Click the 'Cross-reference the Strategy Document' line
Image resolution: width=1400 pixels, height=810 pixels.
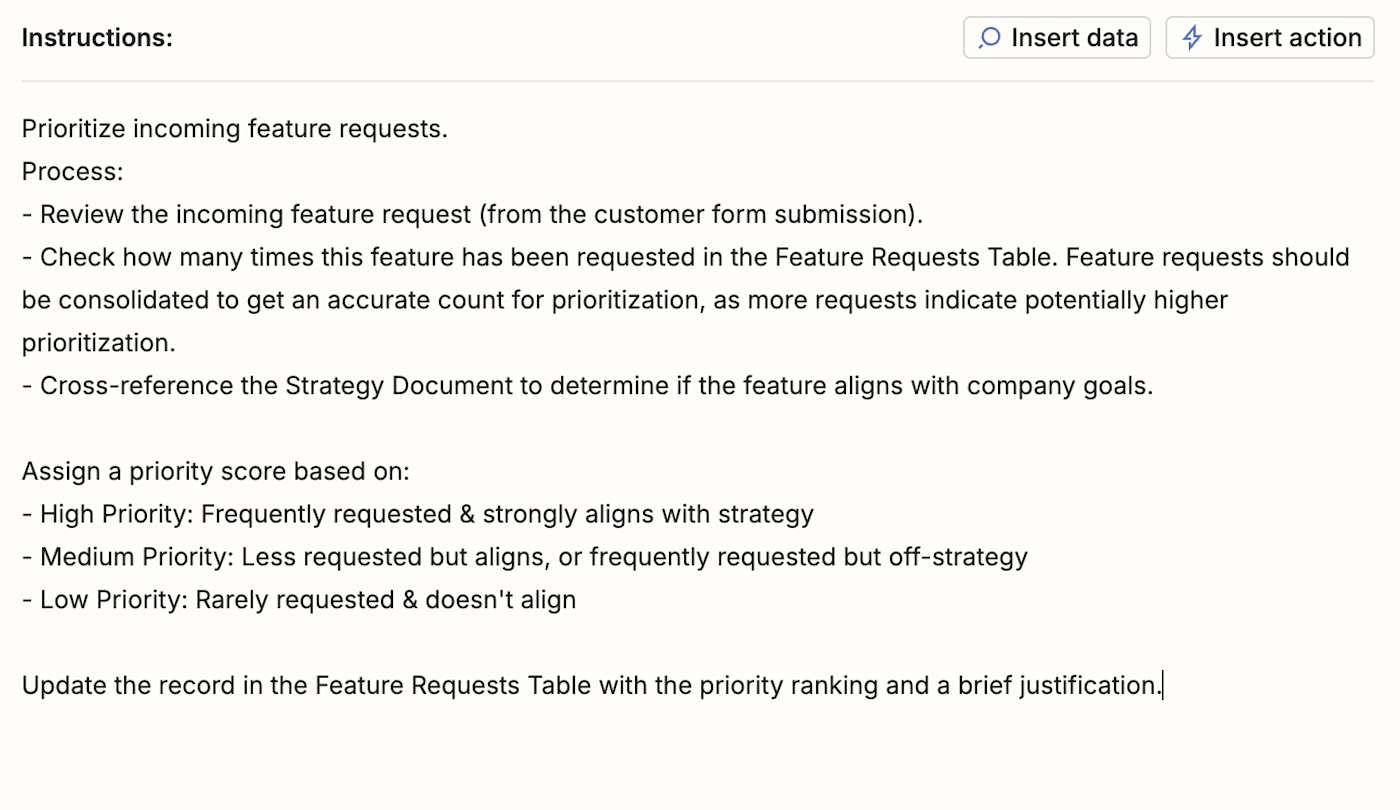587,386
